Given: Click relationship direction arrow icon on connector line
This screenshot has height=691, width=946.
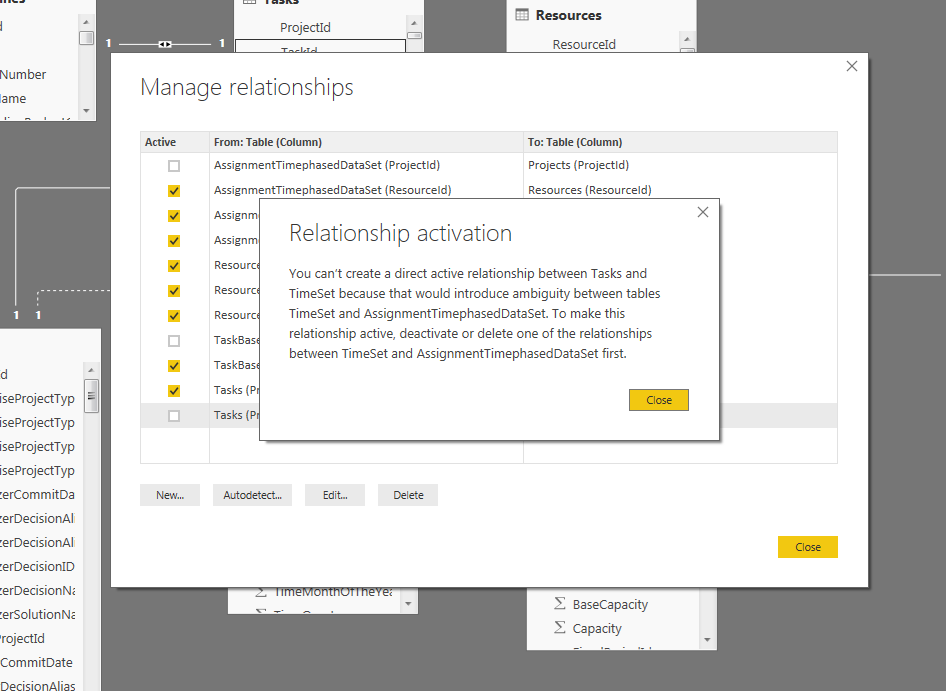Looking at the screenshot, I should click(165, 44).
